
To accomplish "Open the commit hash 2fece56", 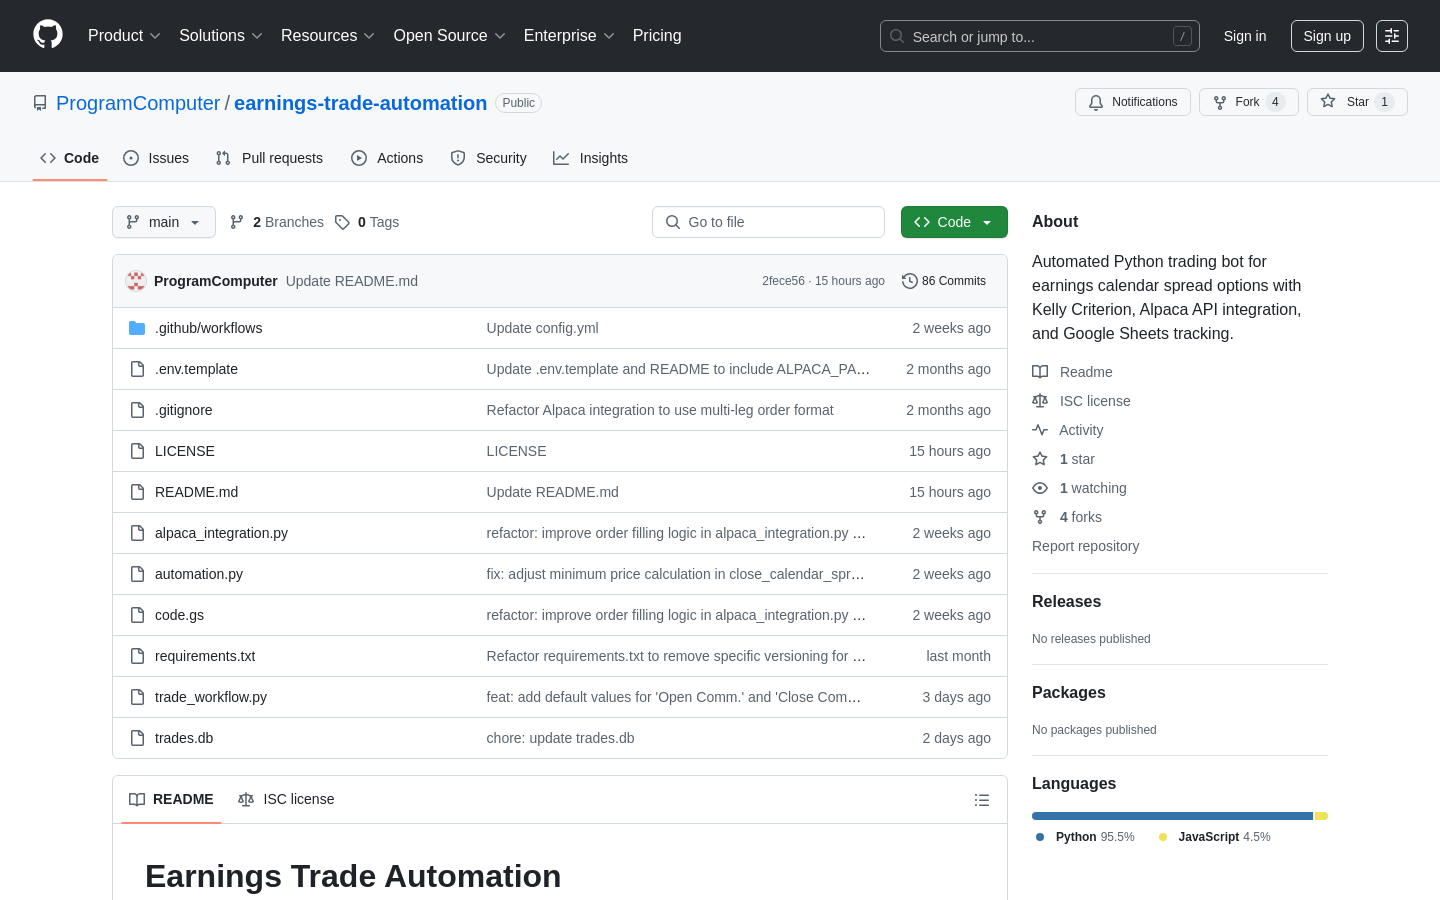I will tap(783, 281).
